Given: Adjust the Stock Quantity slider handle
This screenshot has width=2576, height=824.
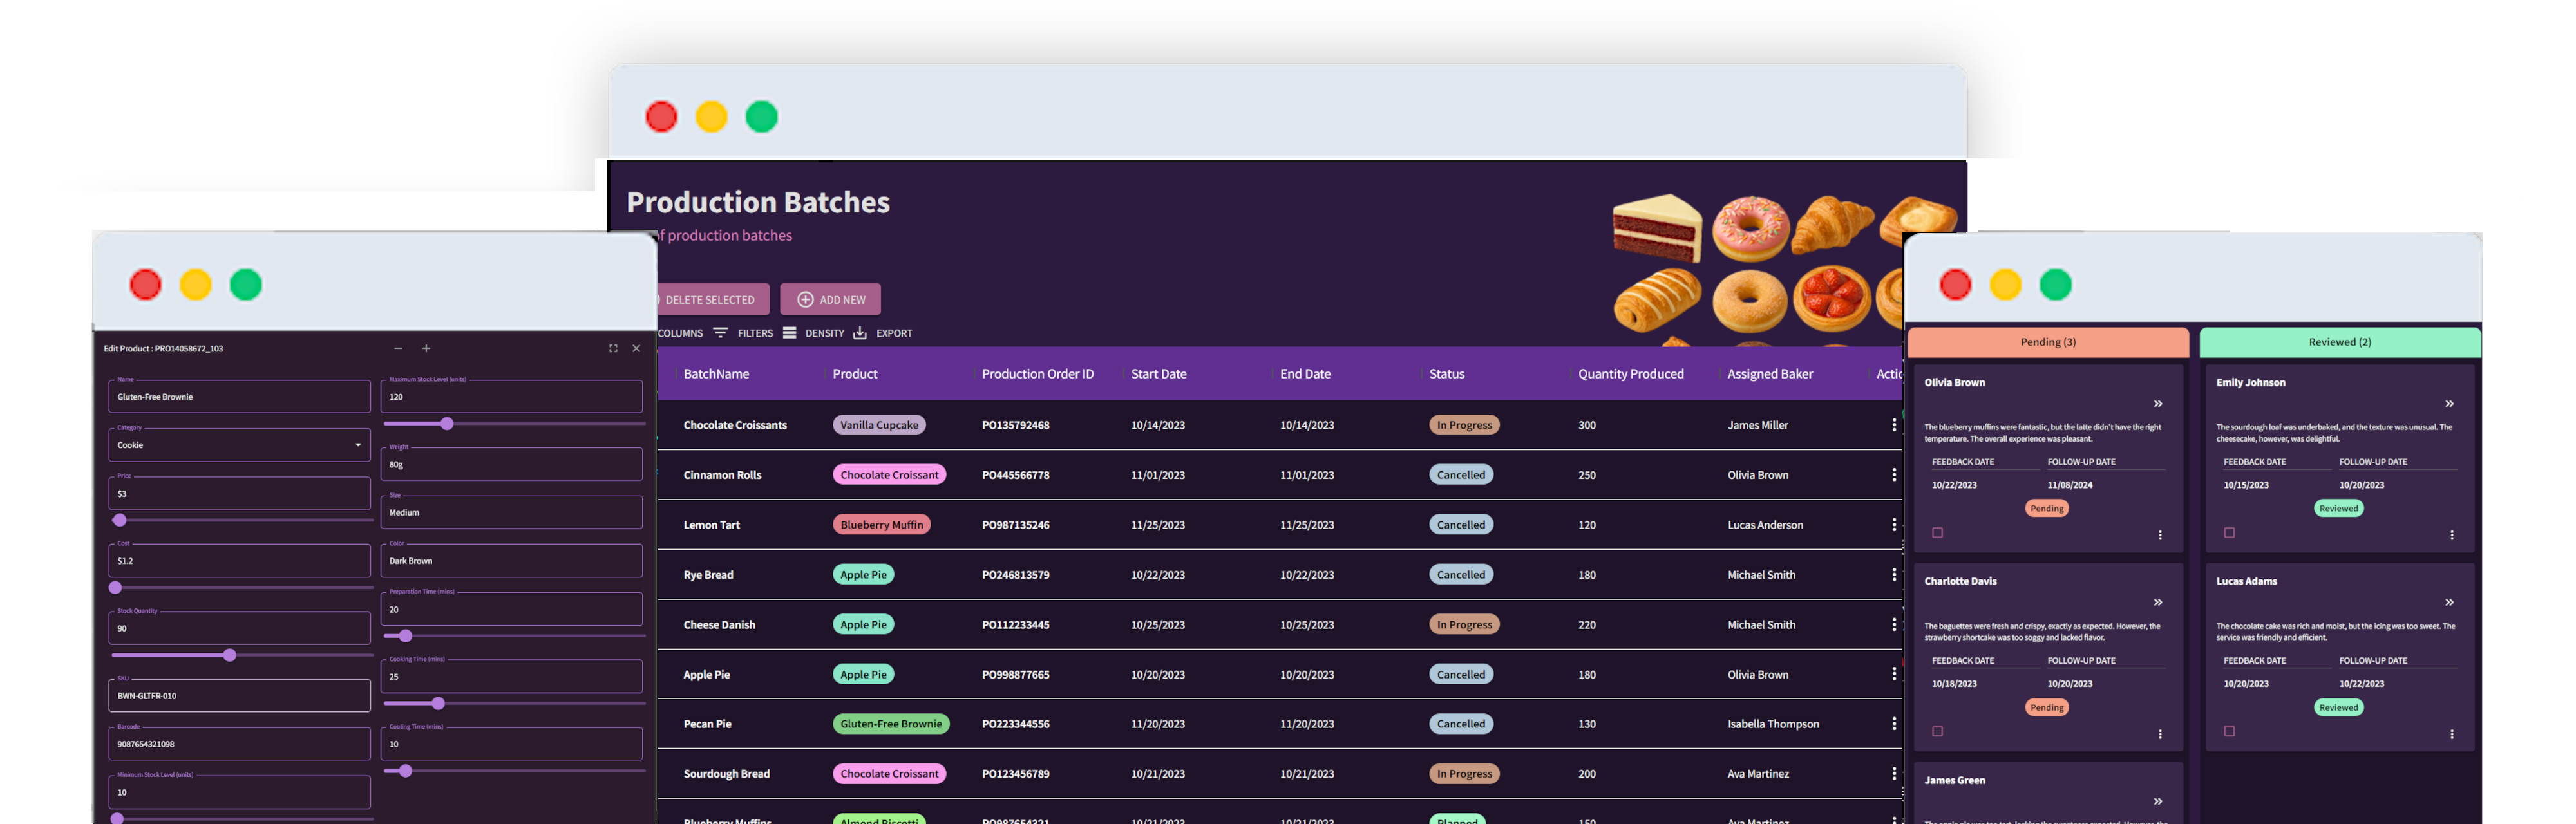Looking at the screenshot, I should 230,655.
